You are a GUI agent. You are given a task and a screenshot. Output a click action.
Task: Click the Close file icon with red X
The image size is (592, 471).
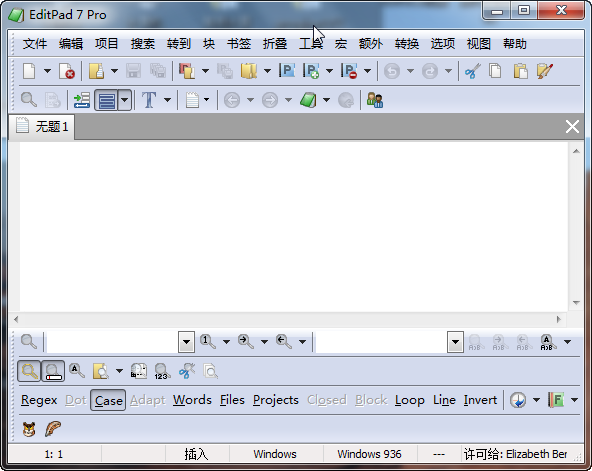[66, 71]
